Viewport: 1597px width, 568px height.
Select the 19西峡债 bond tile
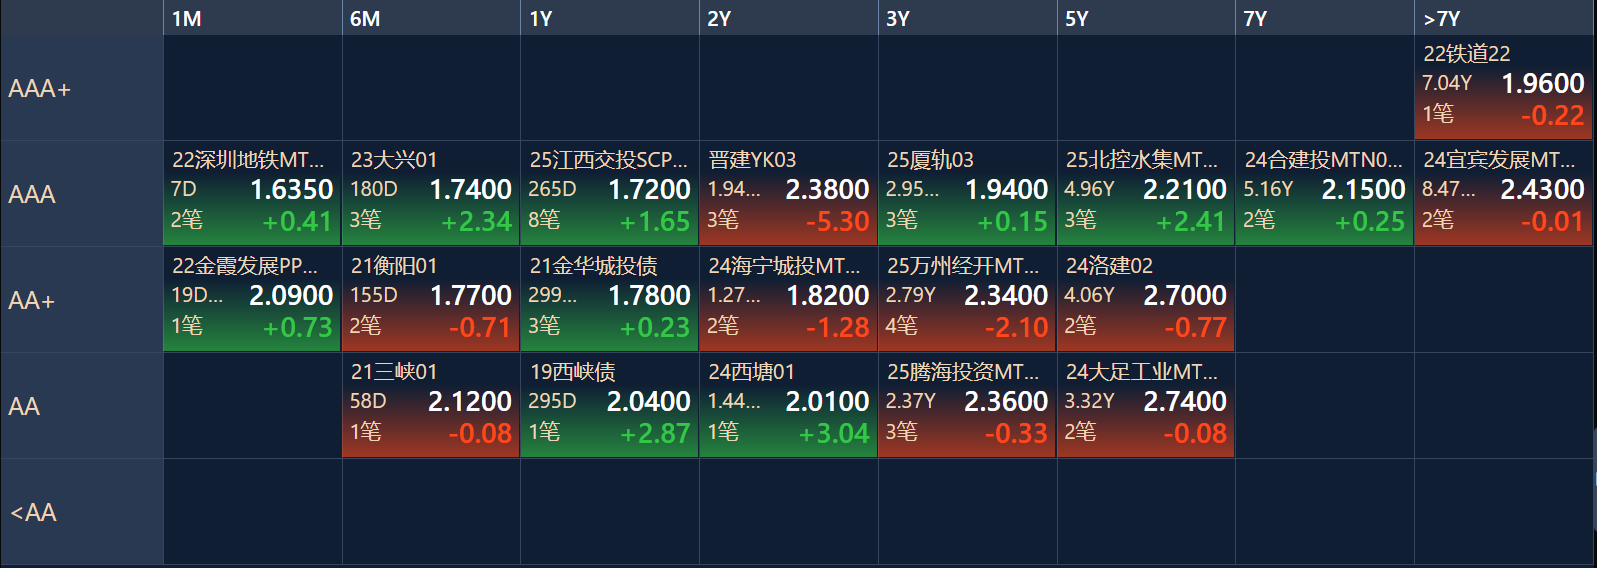tap(610, 406)
